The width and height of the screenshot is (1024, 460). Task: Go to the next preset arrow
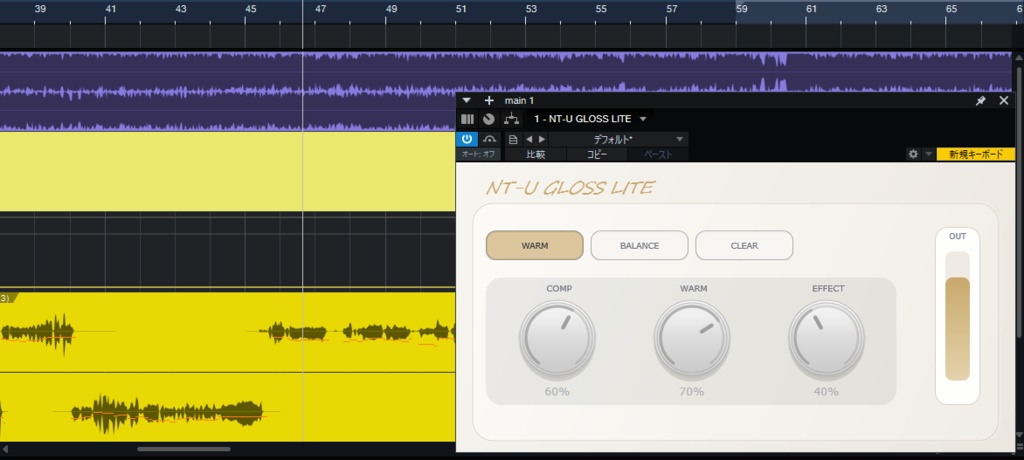541,139
